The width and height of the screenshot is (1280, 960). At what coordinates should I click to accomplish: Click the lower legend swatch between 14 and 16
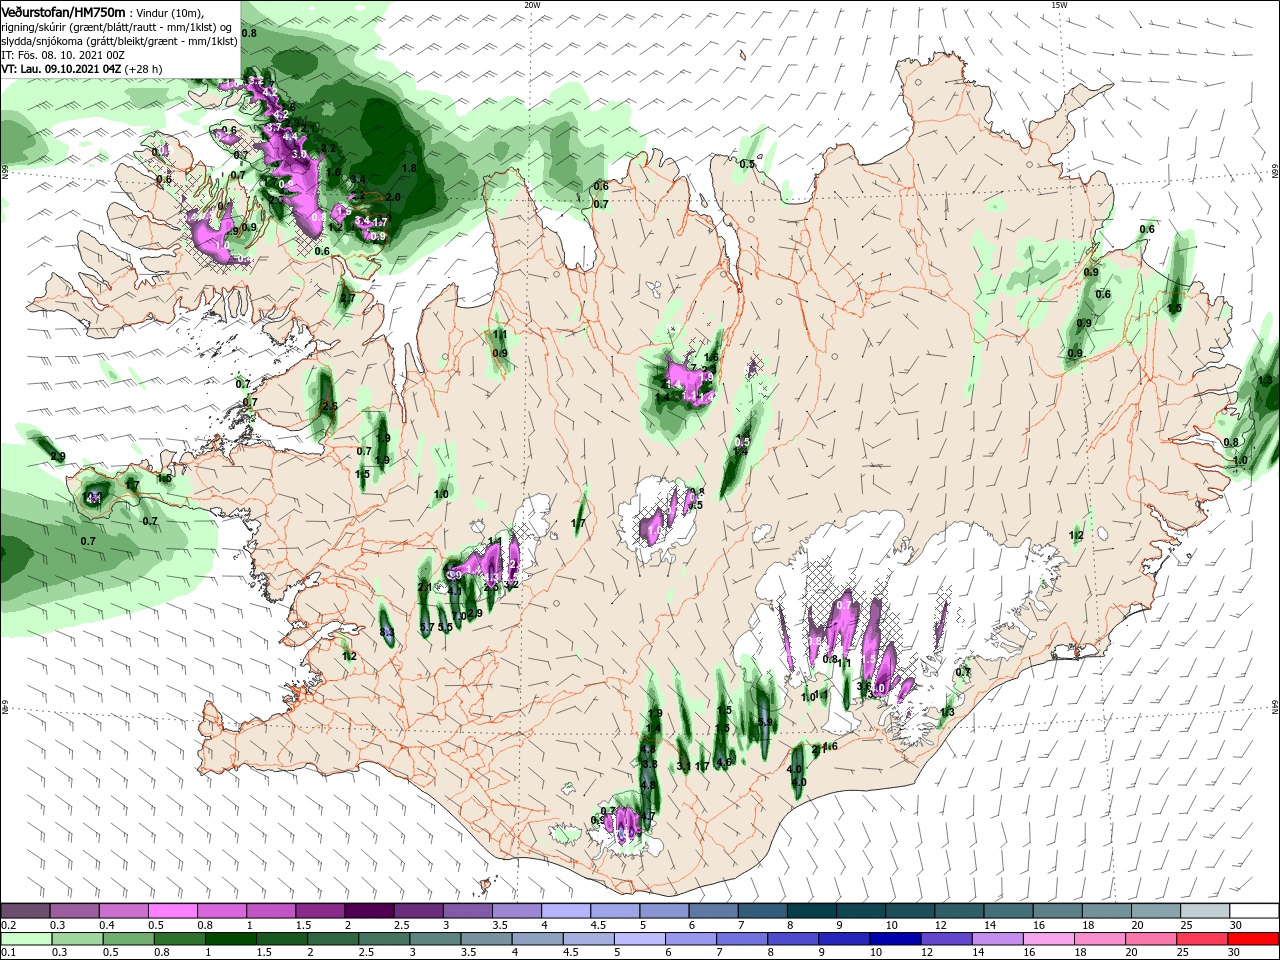point(998,939)
